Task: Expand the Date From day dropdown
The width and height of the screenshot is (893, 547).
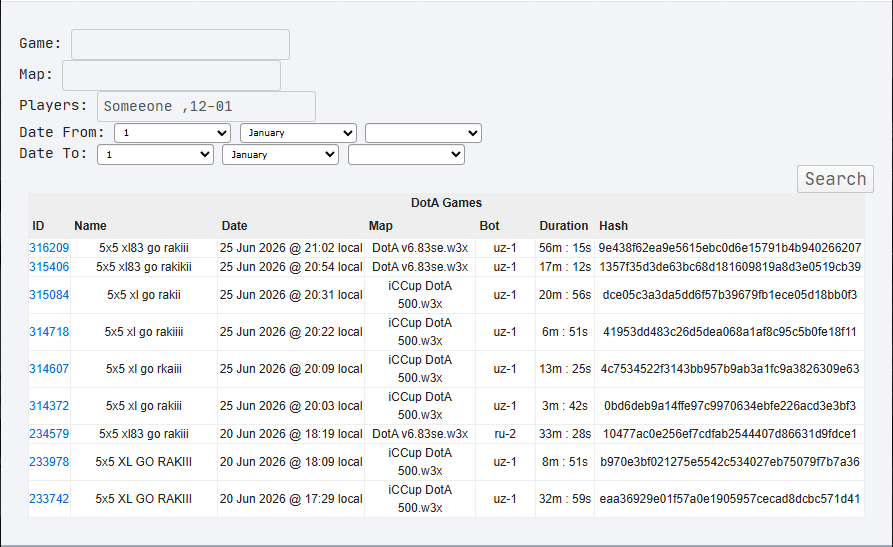Action: coord(173,133)
